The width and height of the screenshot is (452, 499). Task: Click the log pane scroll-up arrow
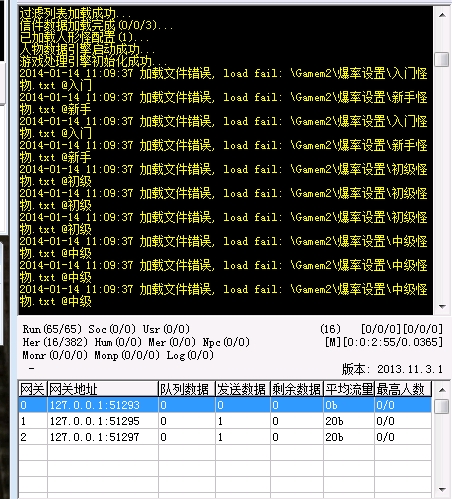[442, 15]
